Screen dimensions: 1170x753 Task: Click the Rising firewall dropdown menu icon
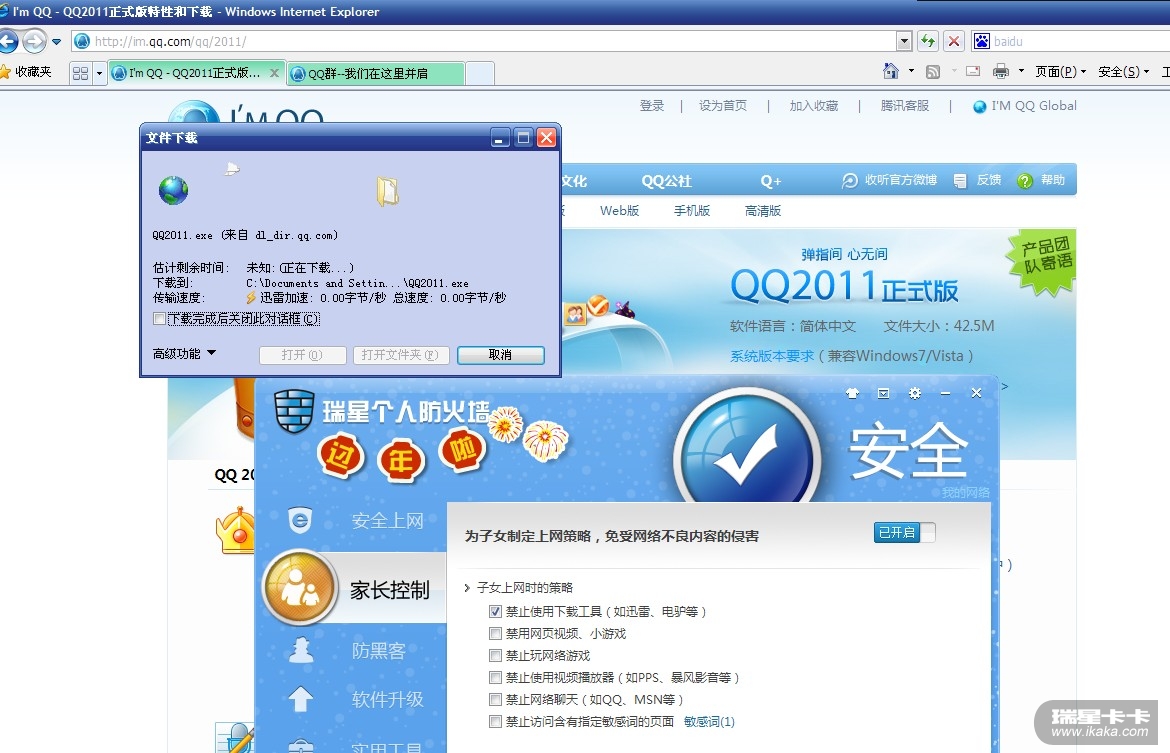click(883, 393)
